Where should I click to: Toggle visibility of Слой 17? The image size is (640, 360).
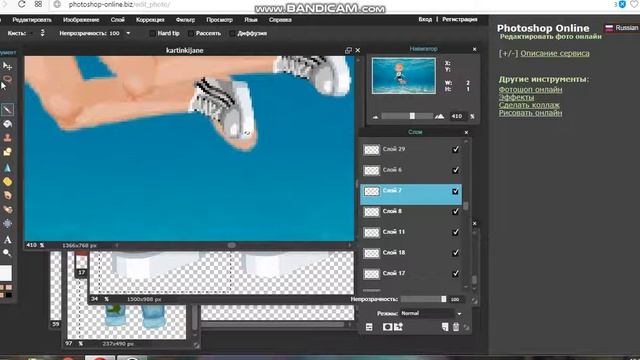tap(456, 273)
